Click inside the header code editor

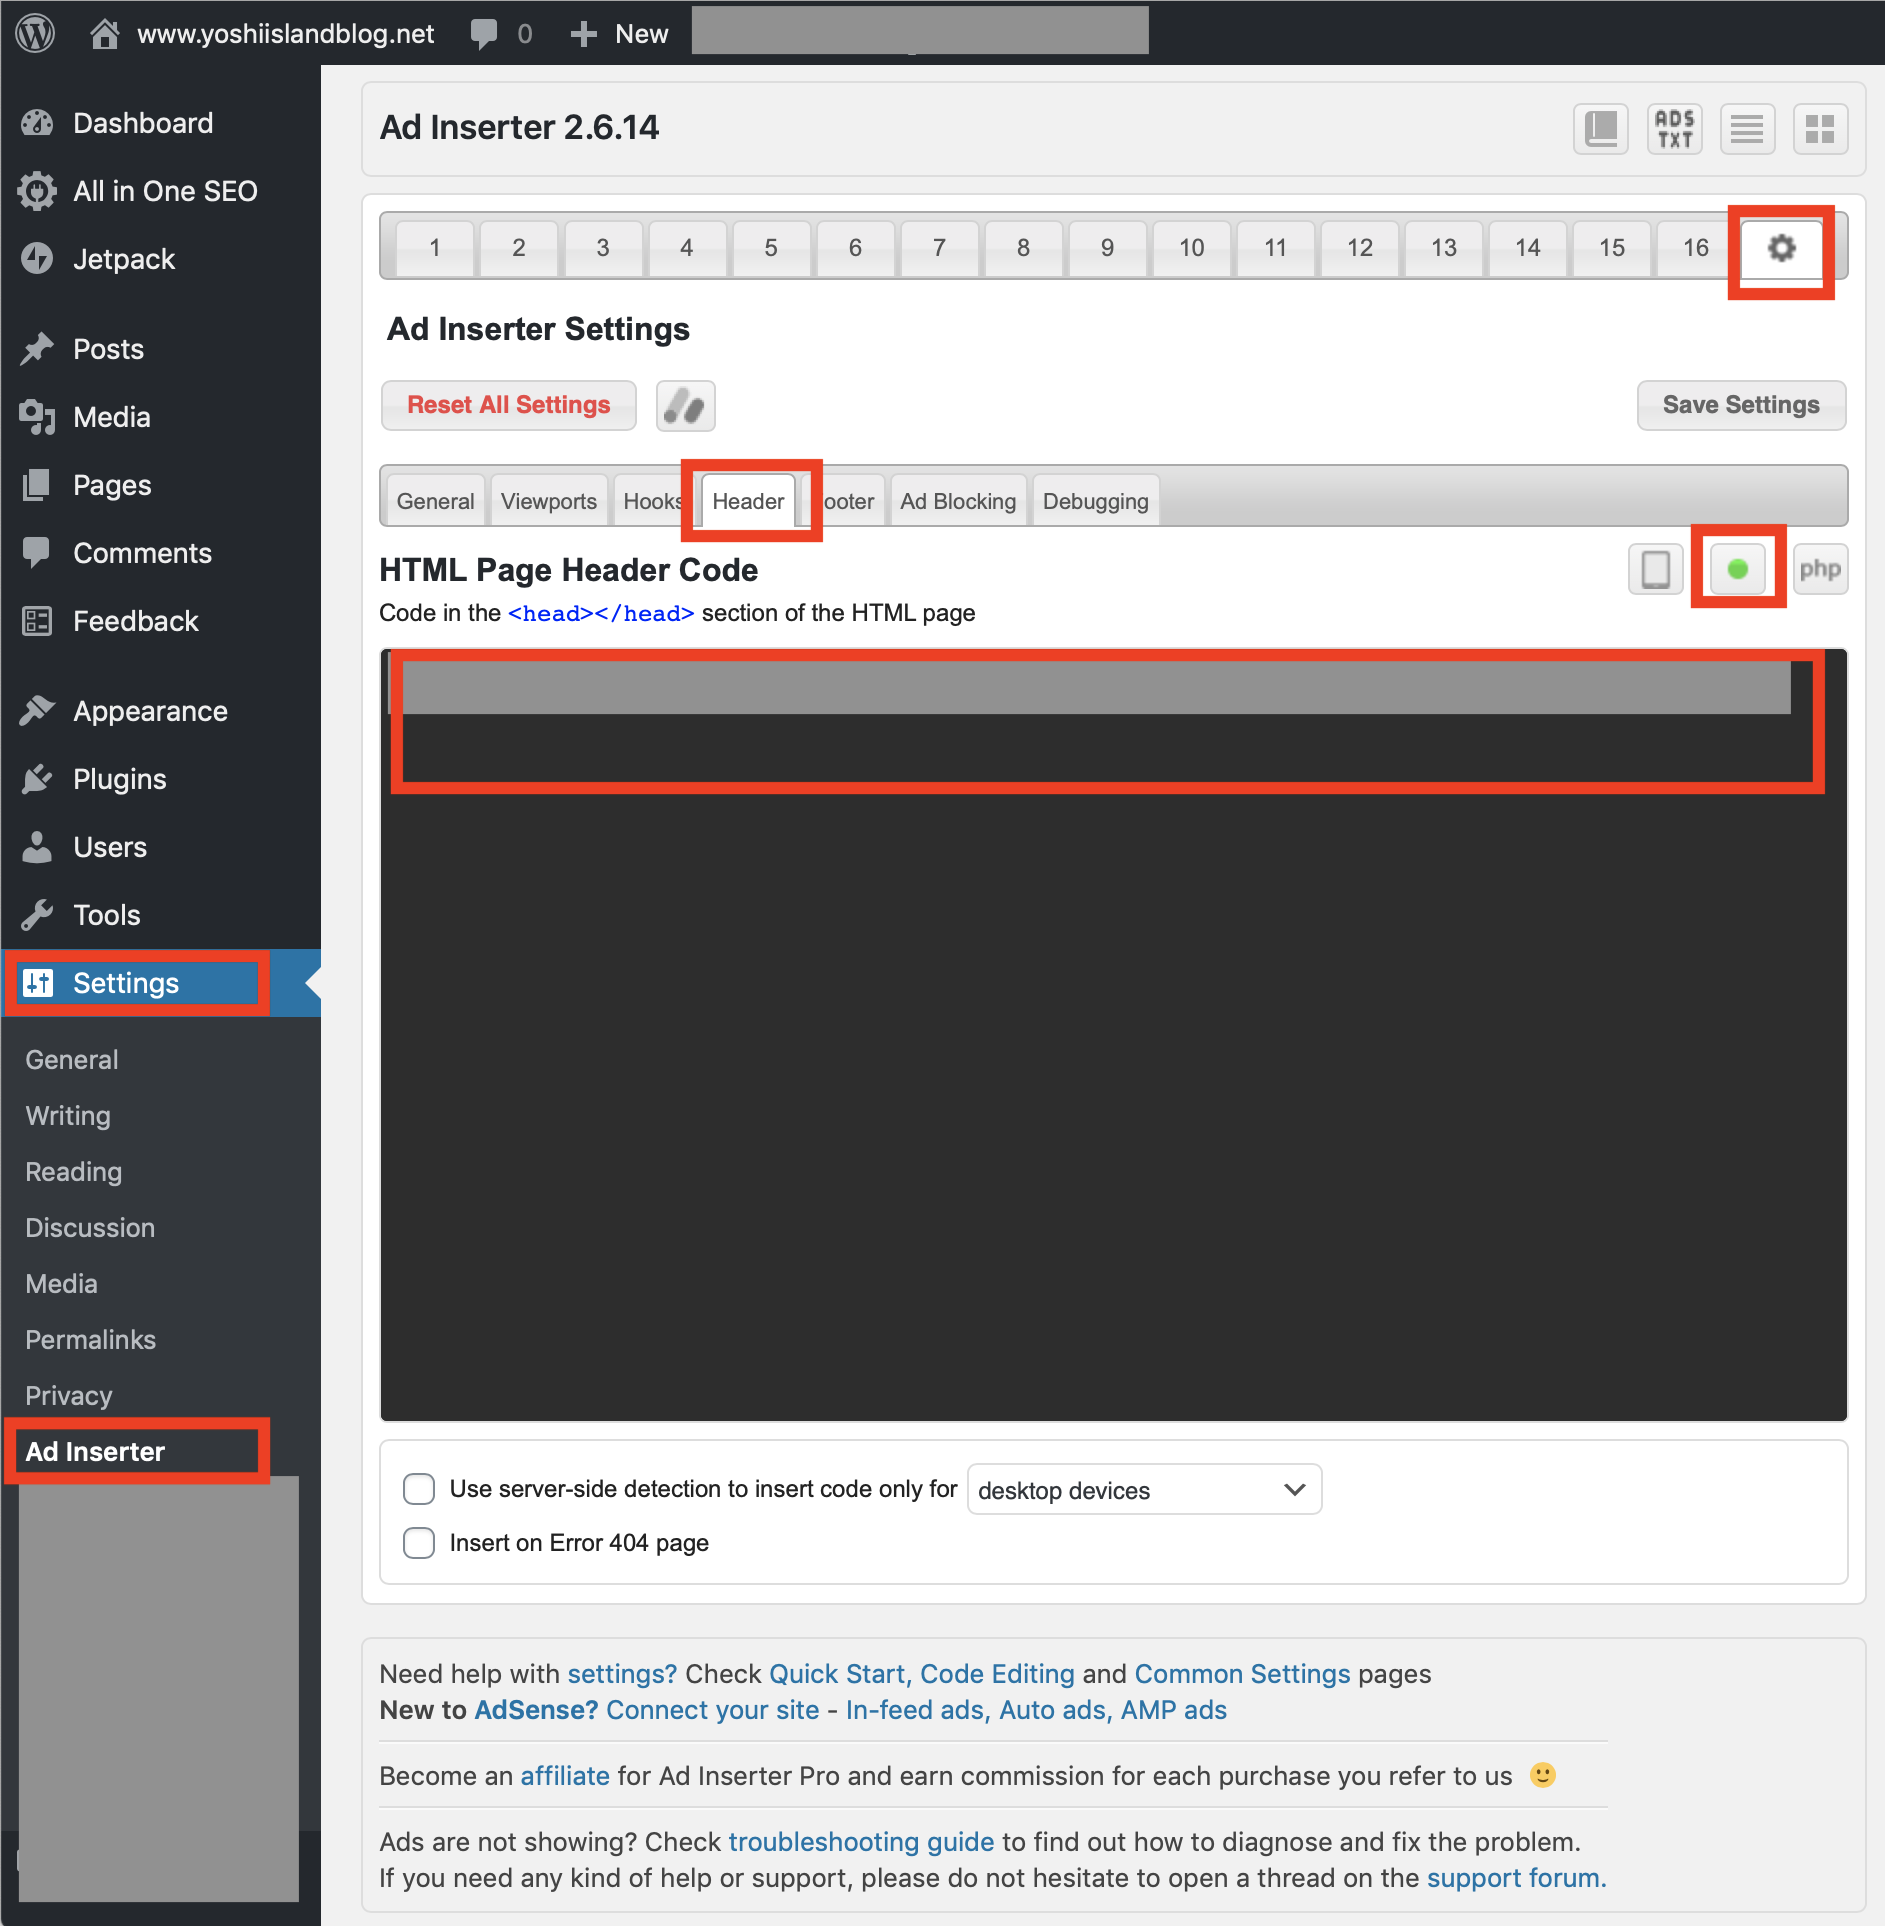click(x=1113, y=1035)
